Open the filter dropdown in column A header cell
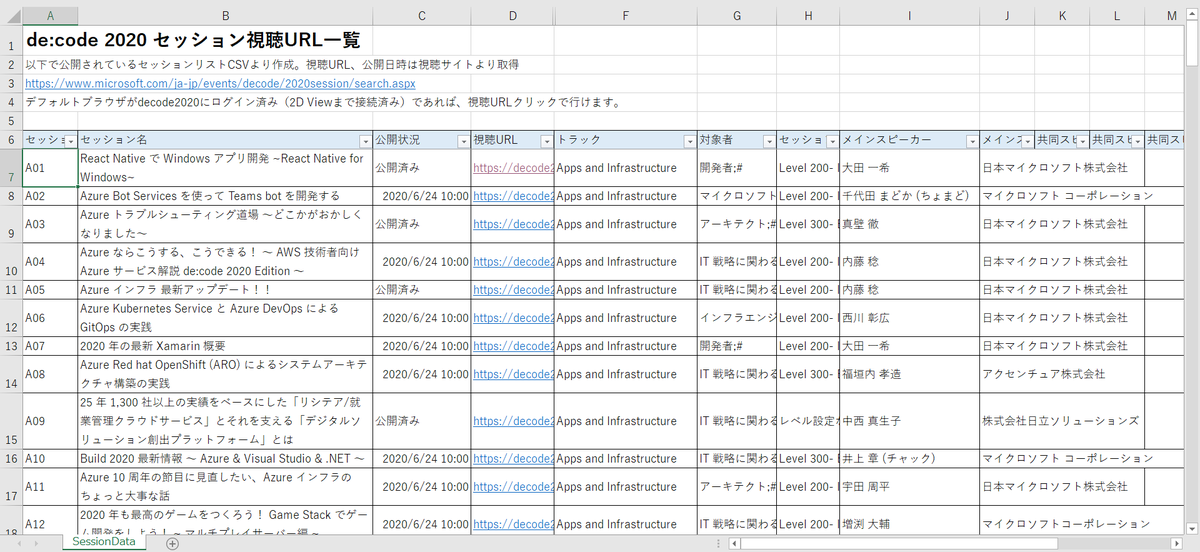Screen dimensions: 1200x552 pos(70,141)
